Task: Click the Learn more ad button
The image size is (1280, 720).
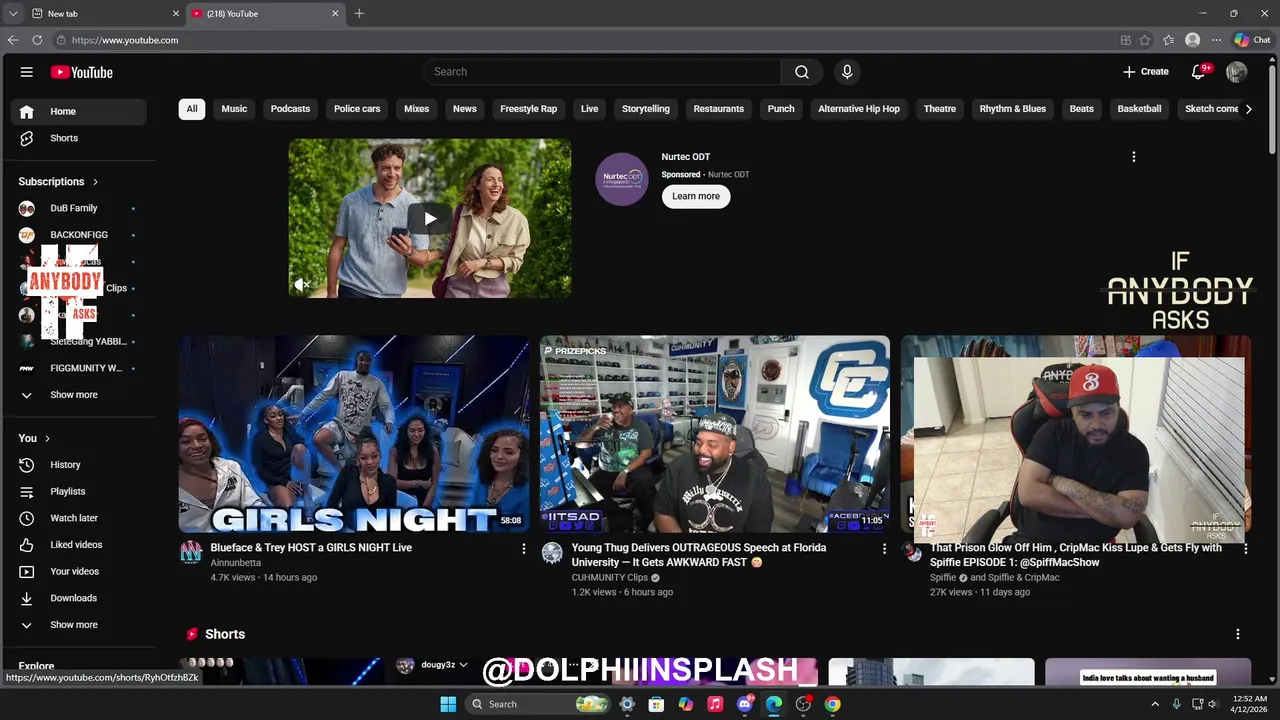Action: point(696,196)
